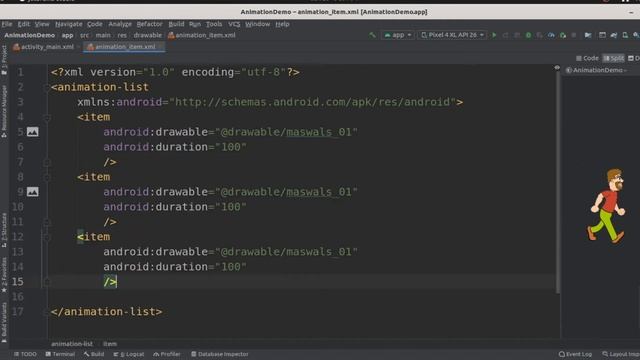This screenshot has height=360, width=640.
Task: Run the app with green play icon
Action: click(494, 35)
